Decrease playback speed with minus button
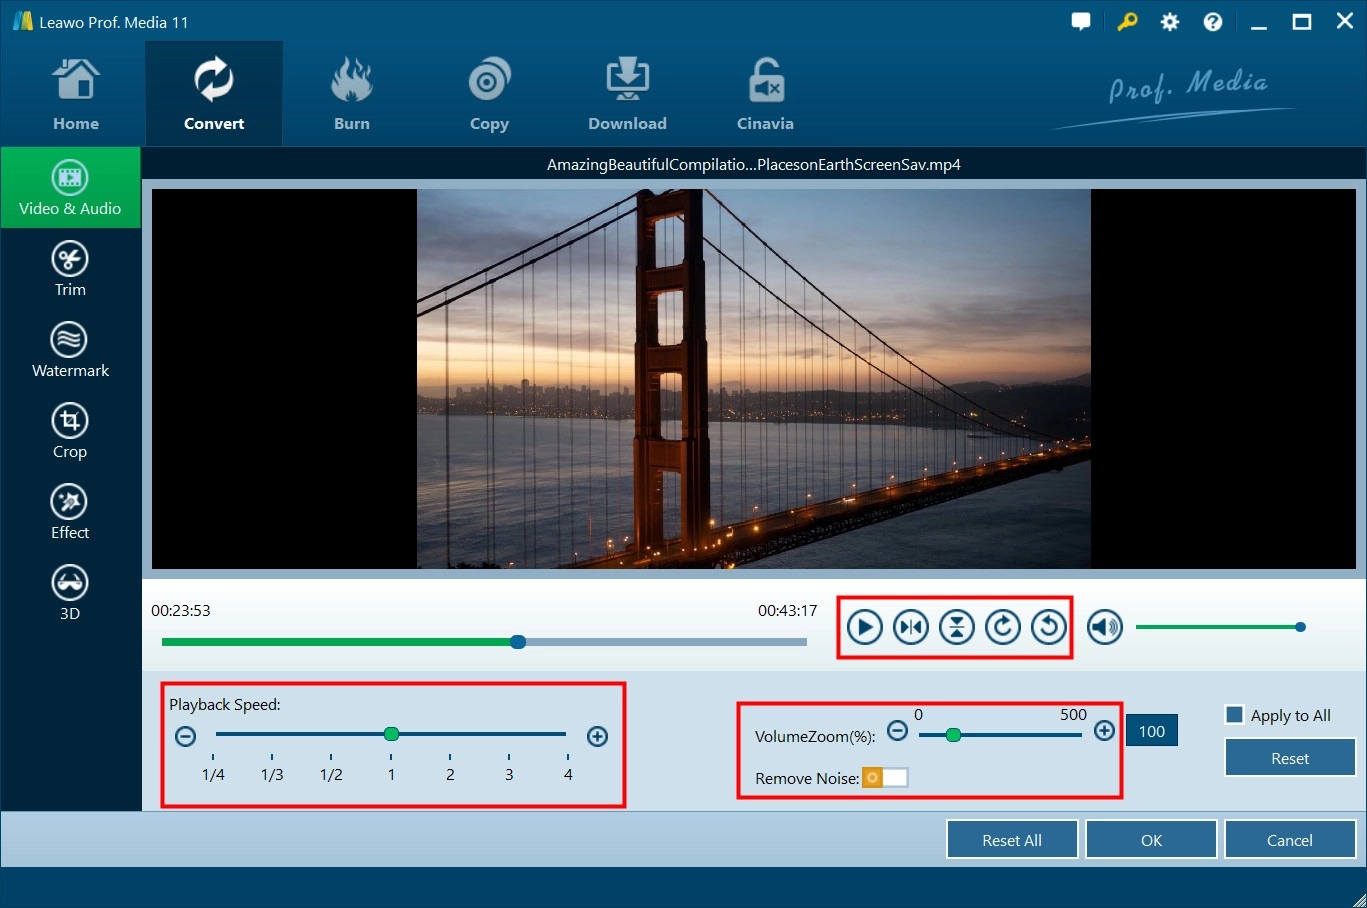This screenshot has width=1367, height=908. pyautogui.click(x=185, y=737)
